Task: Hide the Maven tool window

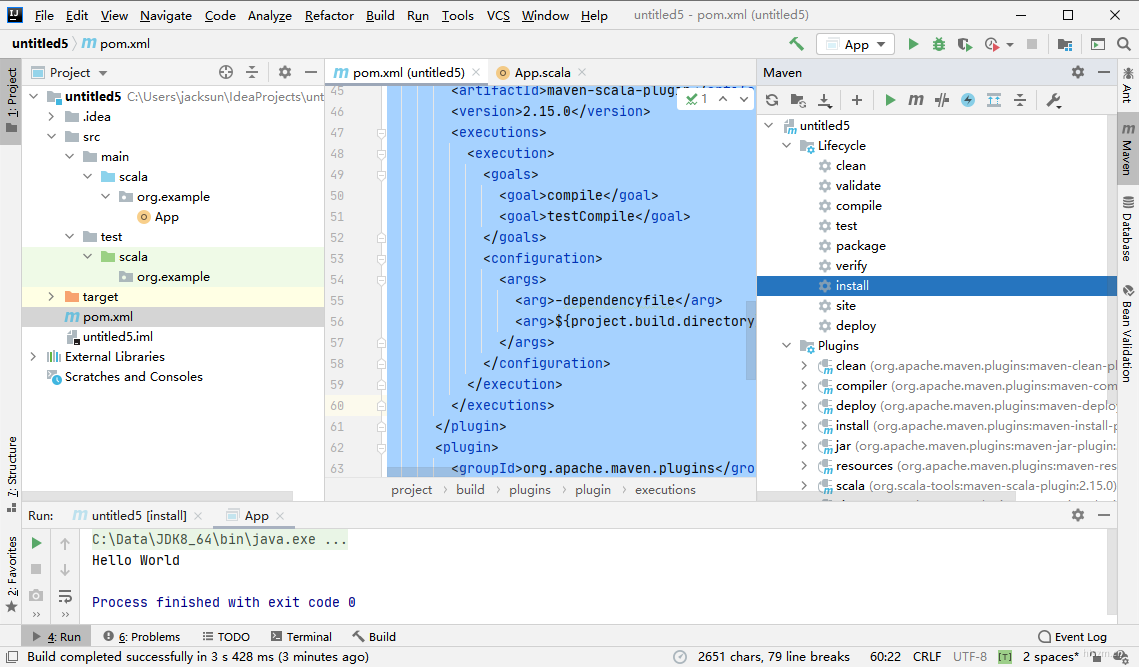Action: [x=1104, y=72]
